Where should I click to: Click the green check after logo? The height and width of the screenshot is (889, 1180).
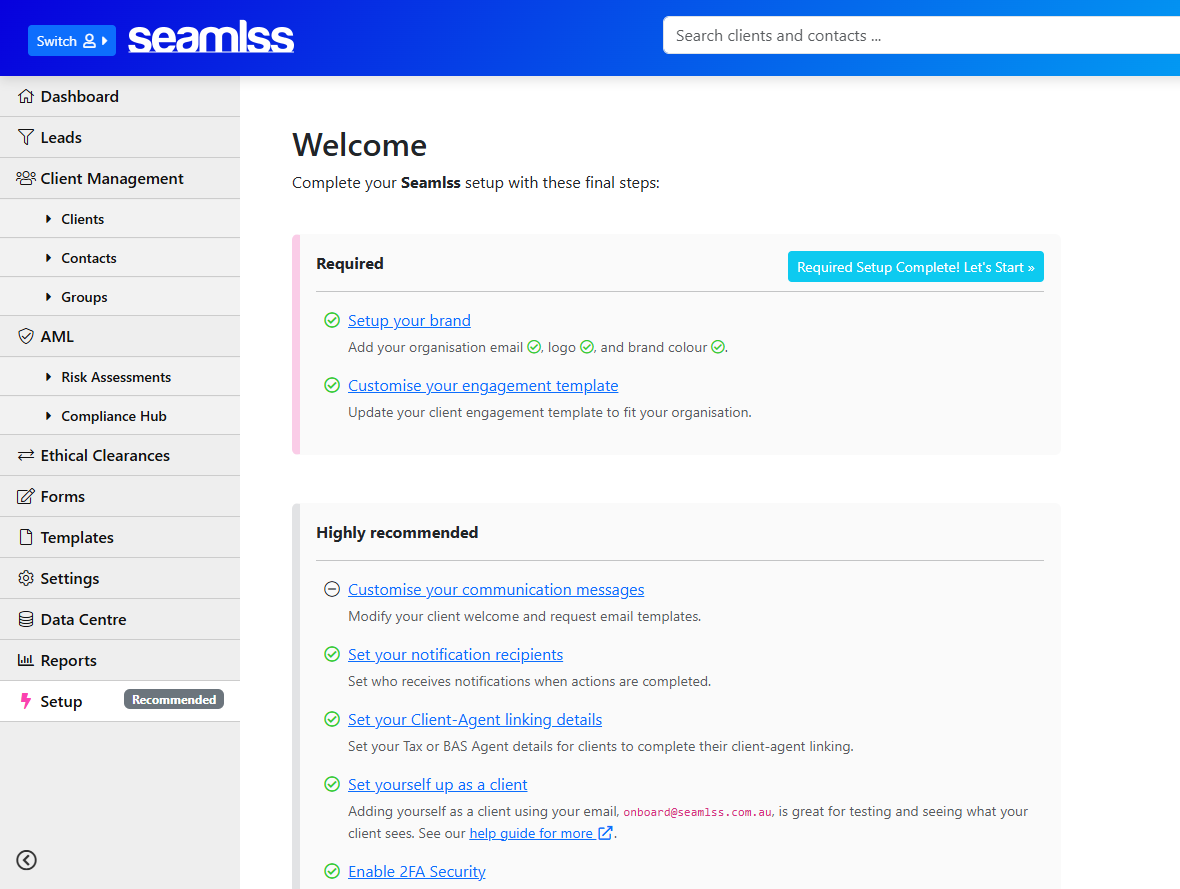point(587,347)
